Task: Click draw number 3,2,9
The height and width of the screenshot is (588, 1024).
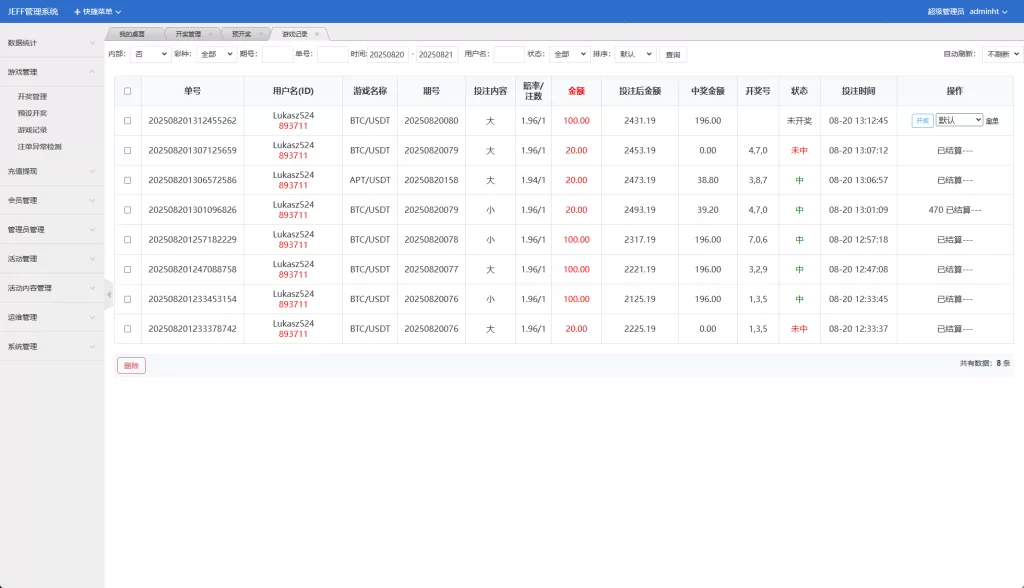Action: (x=758, y=269)
